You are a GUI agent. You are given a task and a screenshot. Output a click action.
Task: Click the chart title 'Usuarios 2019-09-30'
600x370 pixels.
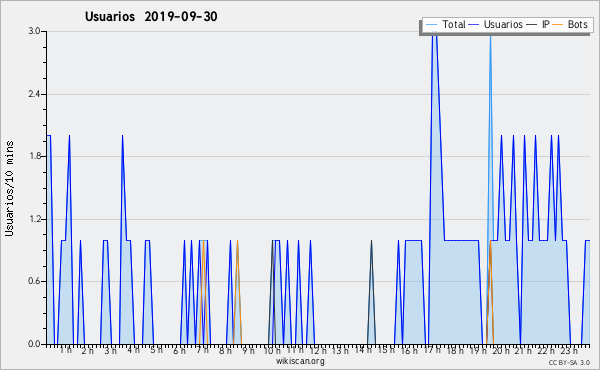(x=151, y=16)
